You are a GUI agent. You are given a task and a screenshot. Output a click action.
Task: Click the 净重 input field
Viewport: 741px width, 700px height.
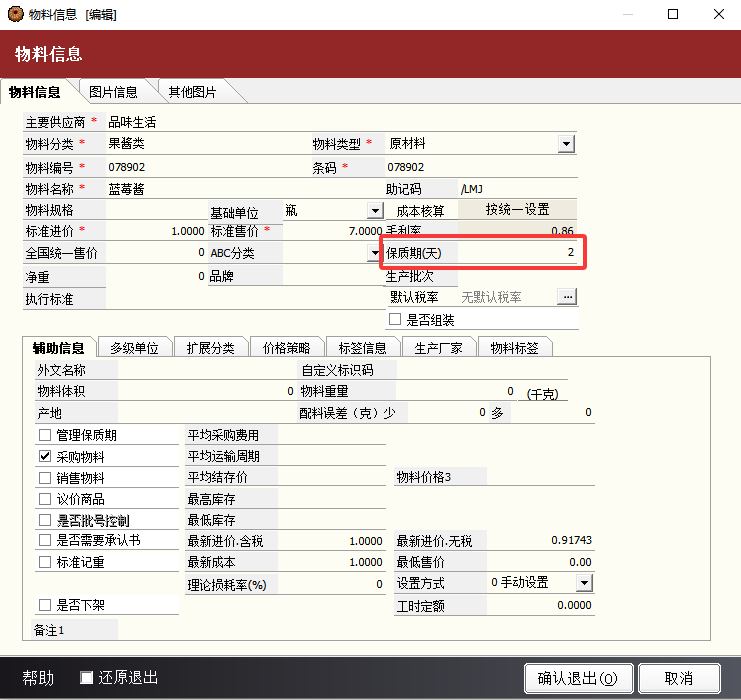coord(156,276)
